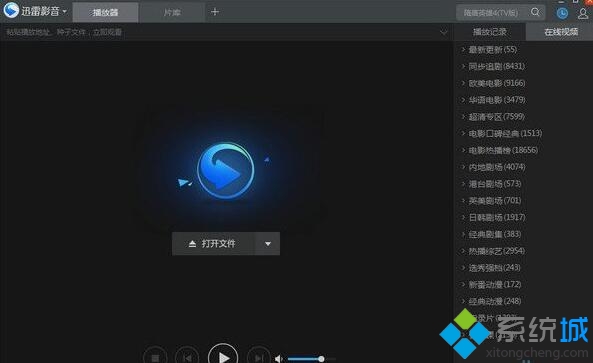Click the search magnifier icon
The width and height of the screenshot is (593, 363).
click(535, 12)
